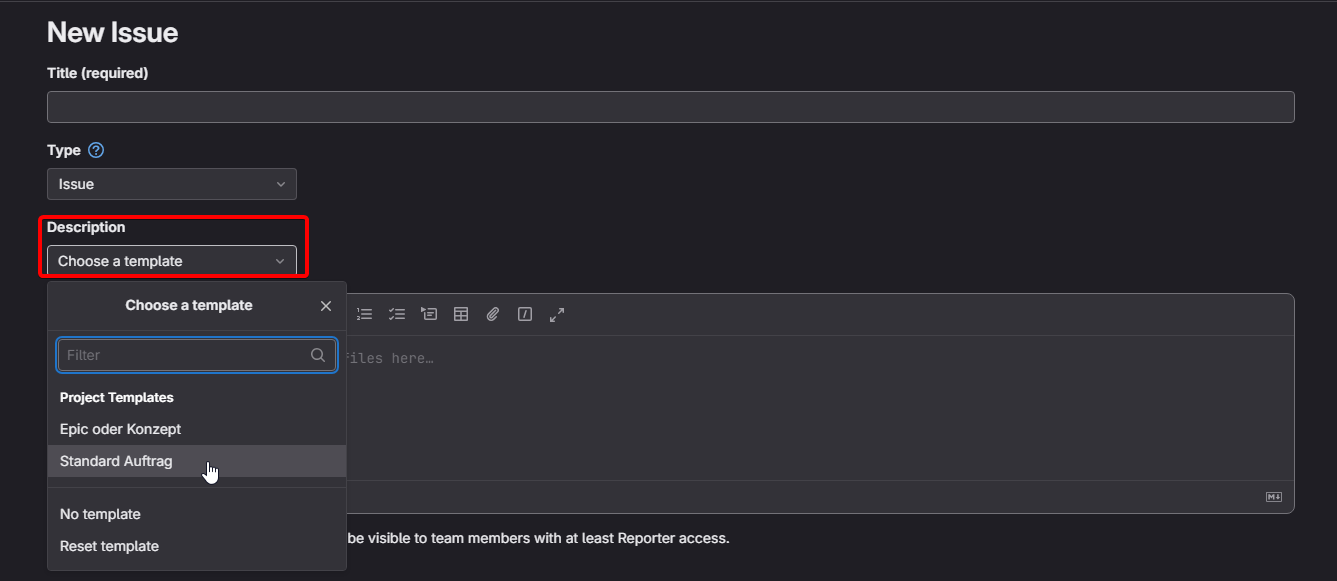Choose the Epic oder Konzept template
1337x581 pixels.
(120, 429)
